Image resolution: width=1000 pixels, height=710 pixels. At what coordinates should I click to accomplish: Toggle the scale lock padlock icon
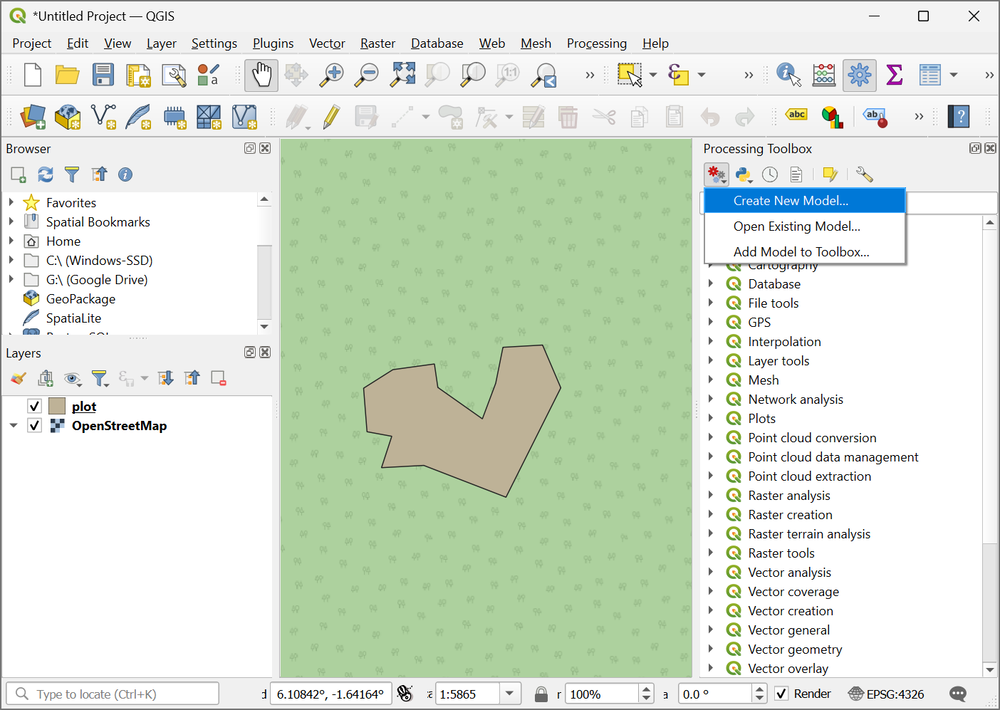click(541, 694)
